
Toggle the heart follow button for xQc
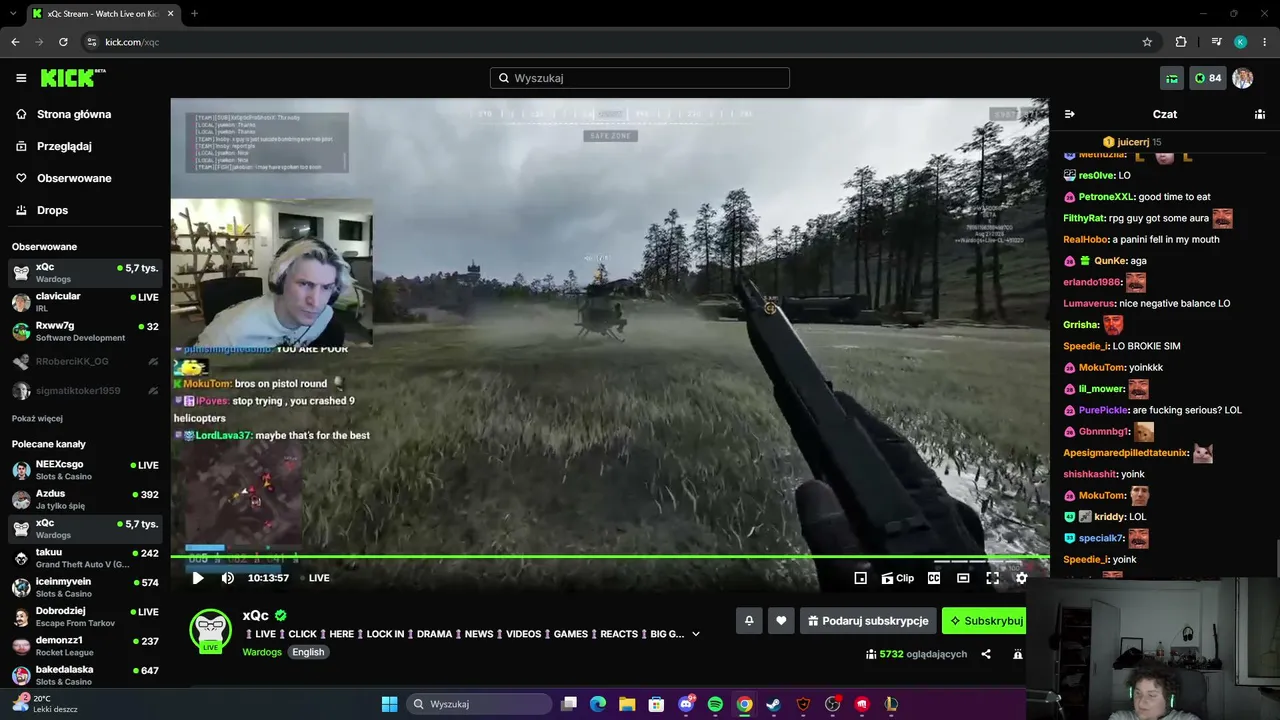tap(781, 621)
